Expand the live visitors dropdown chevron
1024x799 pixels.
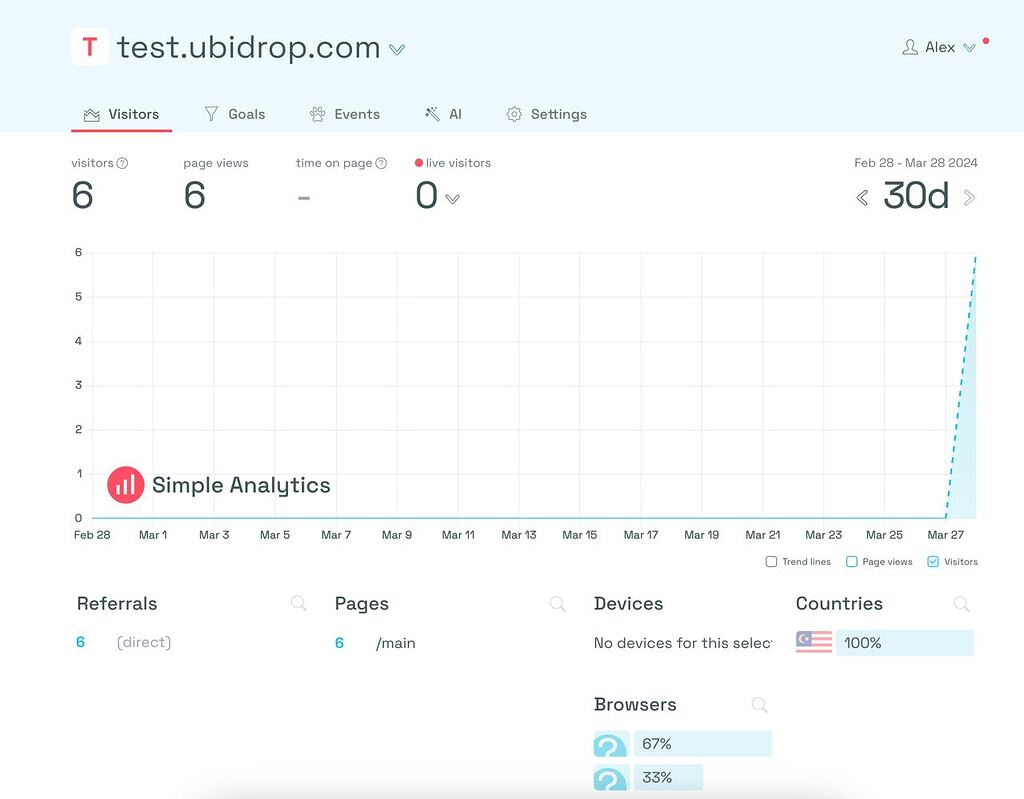coord(453,199)
